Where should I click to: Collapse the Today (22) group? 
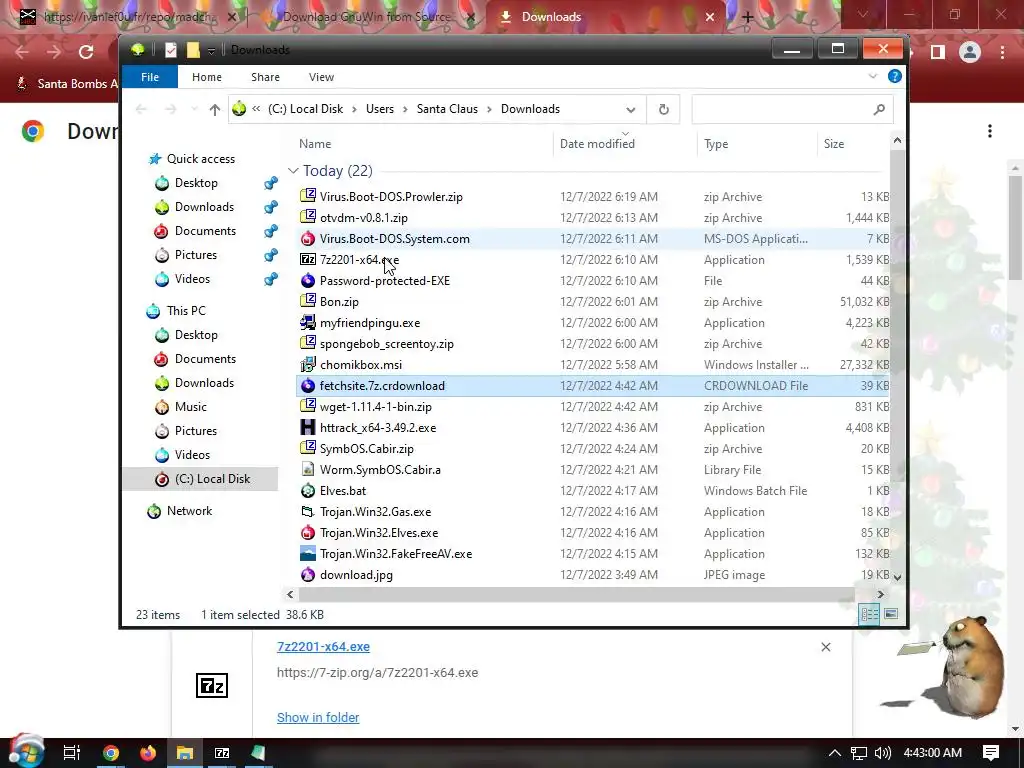(293, 170)
